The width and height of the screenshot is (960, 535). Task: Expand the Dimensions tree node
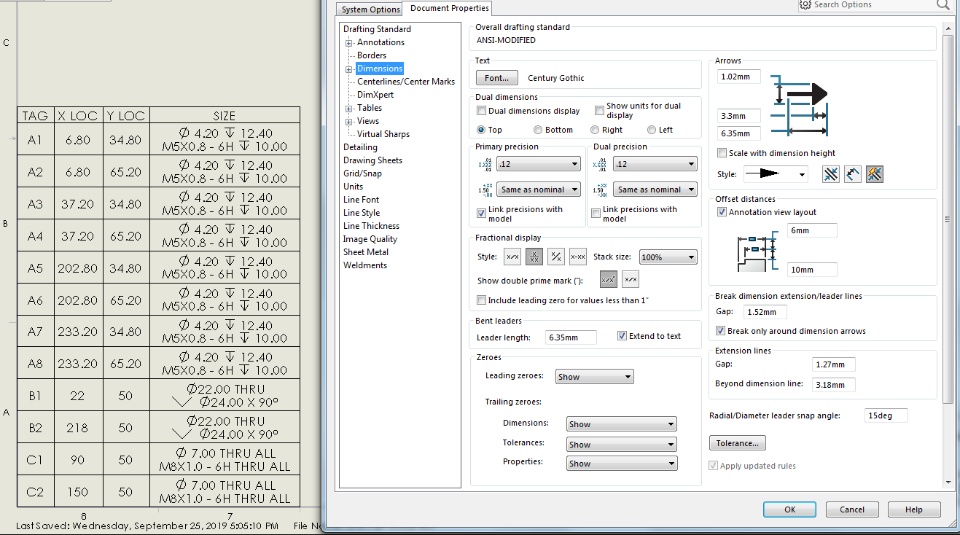pos(349,69)
